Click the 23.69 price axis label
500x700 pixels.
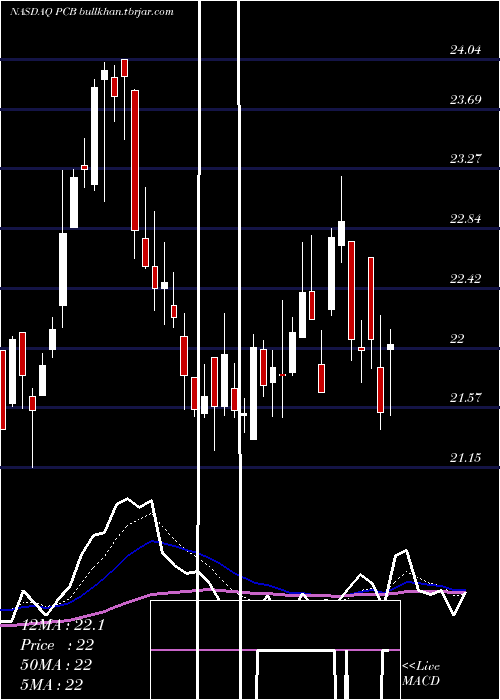pos(465,99)
